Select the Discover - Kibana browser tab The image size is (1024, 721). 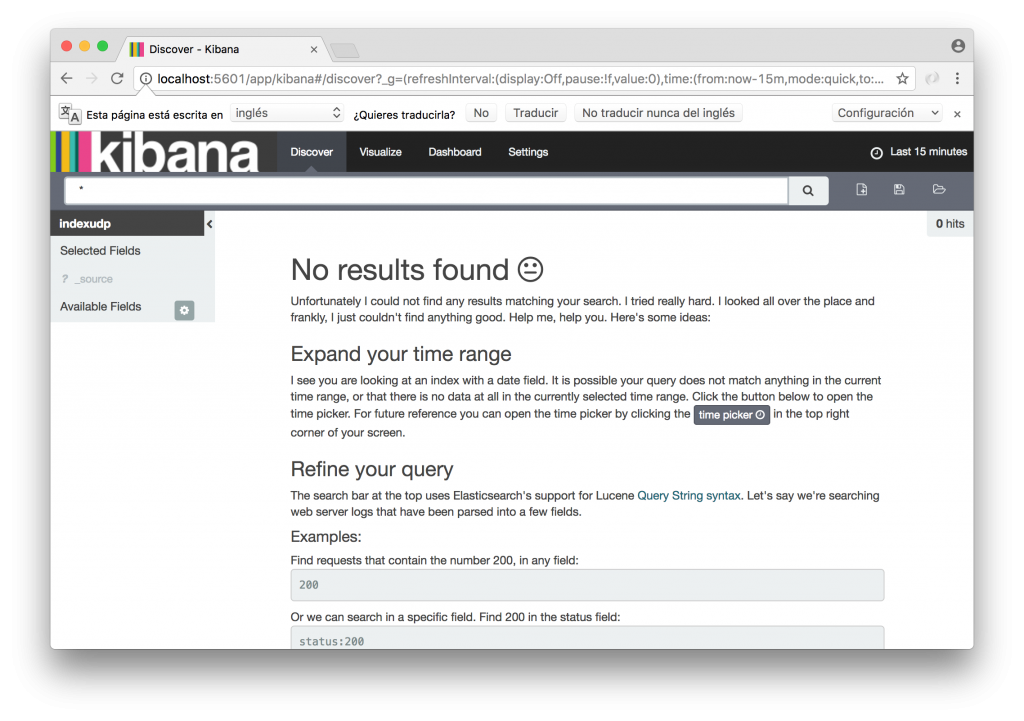pyautogui.click(x=222, y=49)
